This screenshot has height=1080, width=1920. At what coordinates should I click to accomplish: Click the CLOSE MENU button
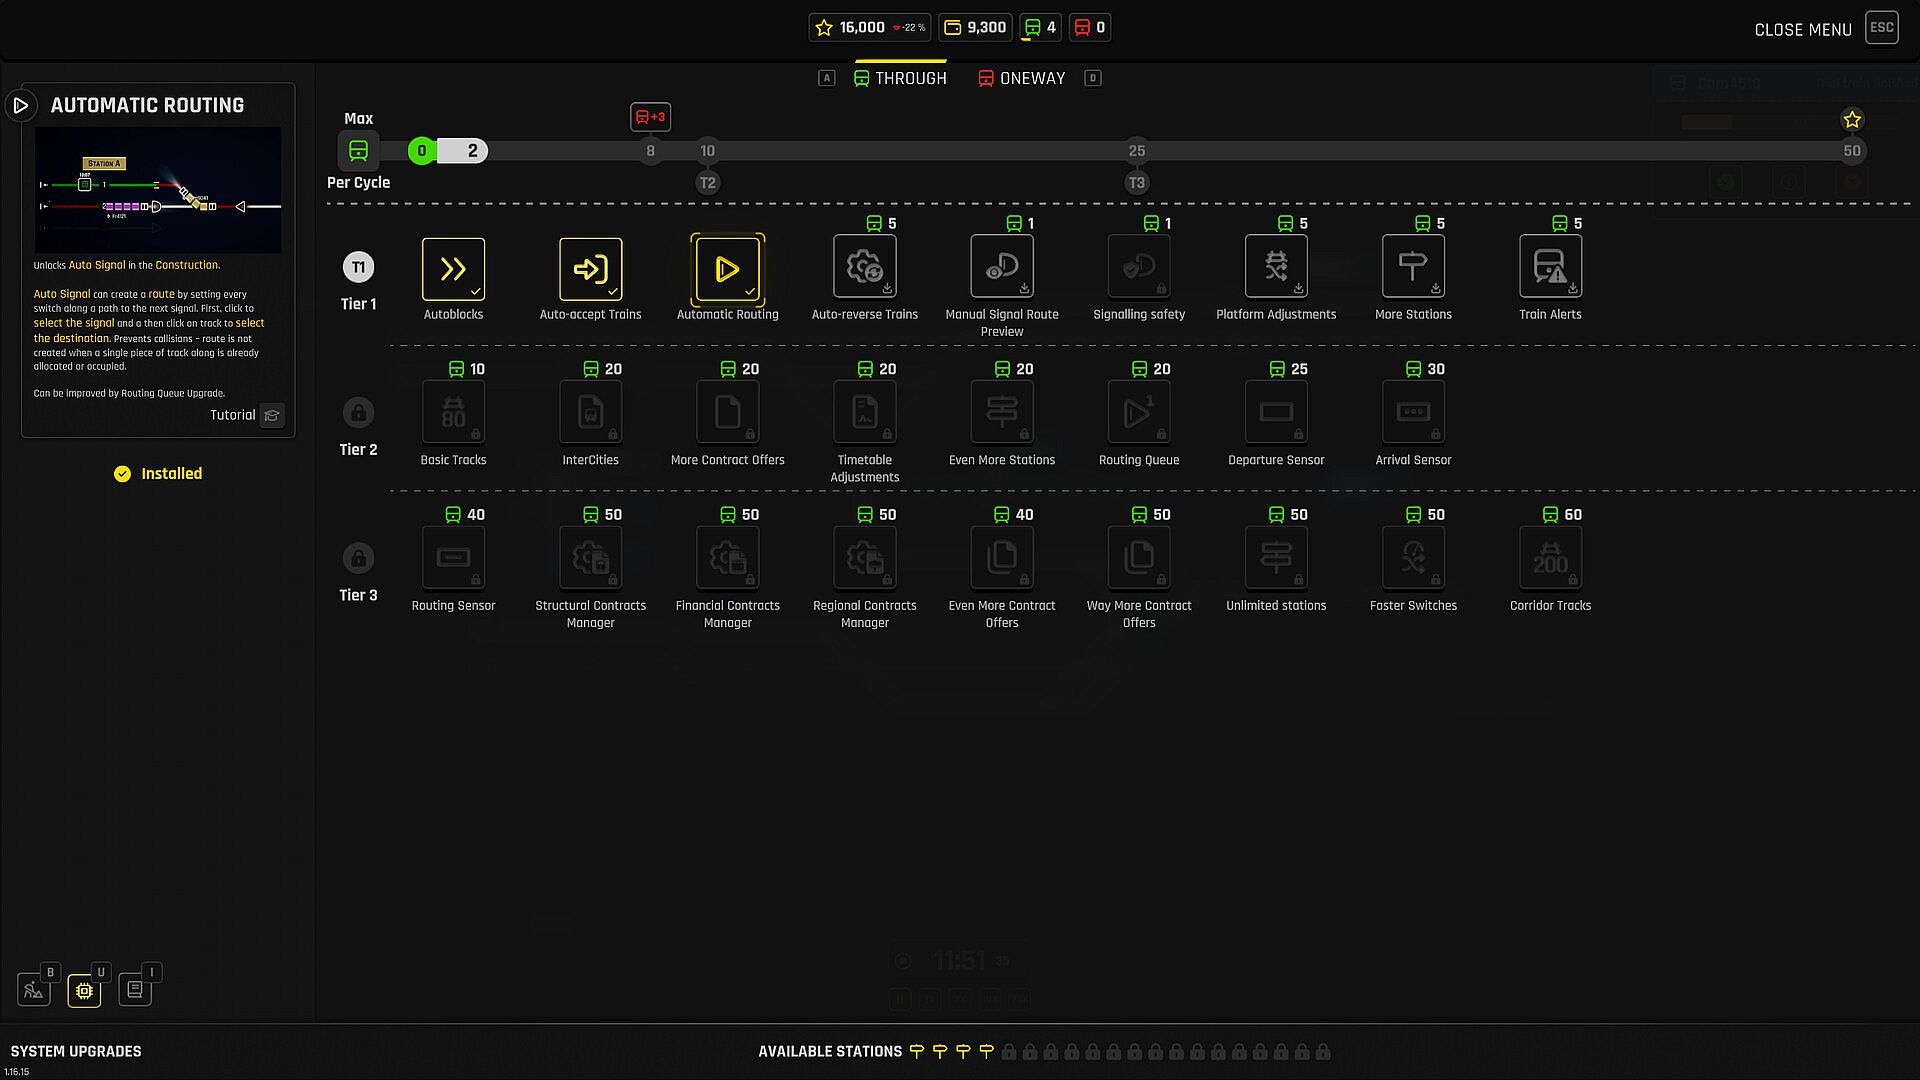pyautogui.click(x=1803, y=30)
